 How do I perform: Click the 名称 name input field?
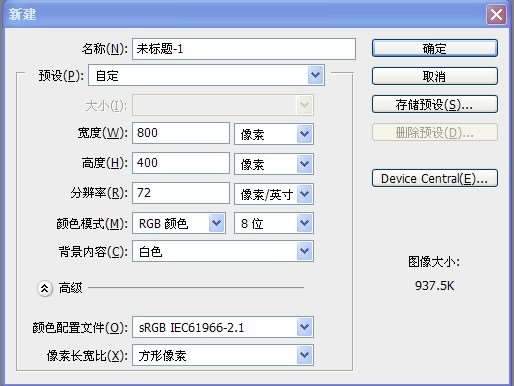244,49
